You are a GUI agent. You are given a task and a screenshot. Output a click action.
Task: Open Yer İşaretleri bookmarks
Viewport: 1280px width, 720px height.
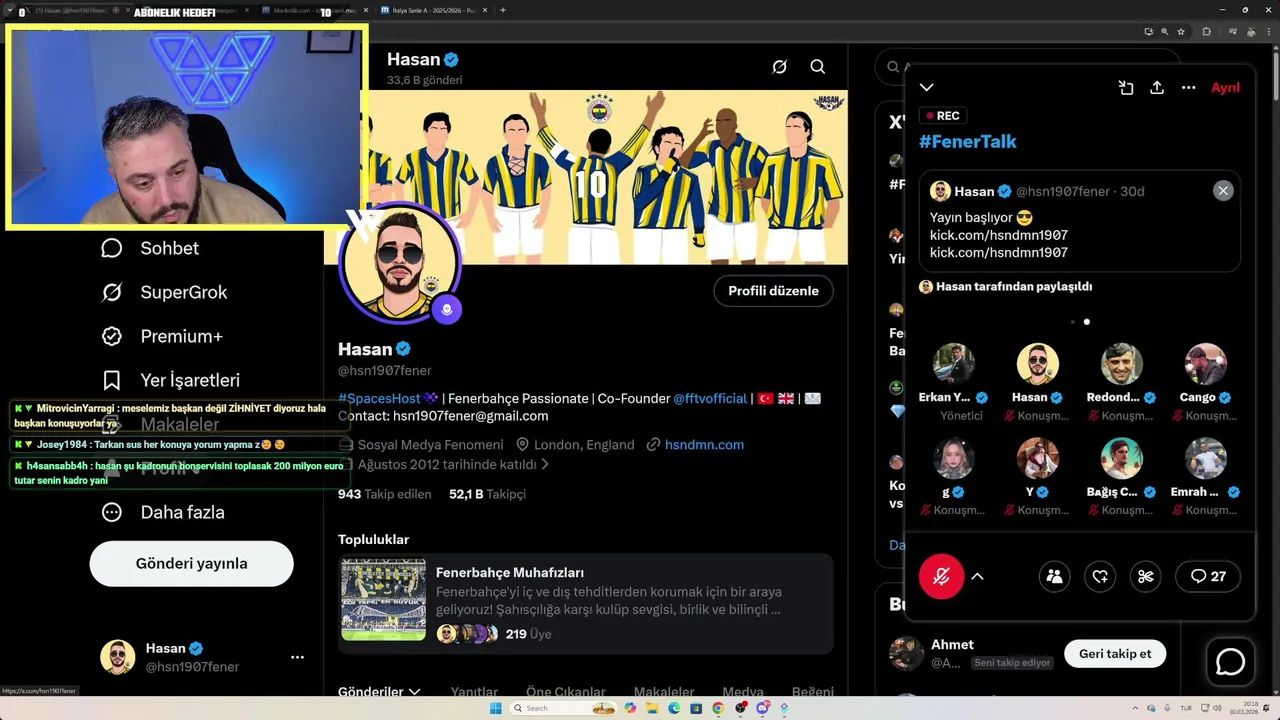click(170, 380)
